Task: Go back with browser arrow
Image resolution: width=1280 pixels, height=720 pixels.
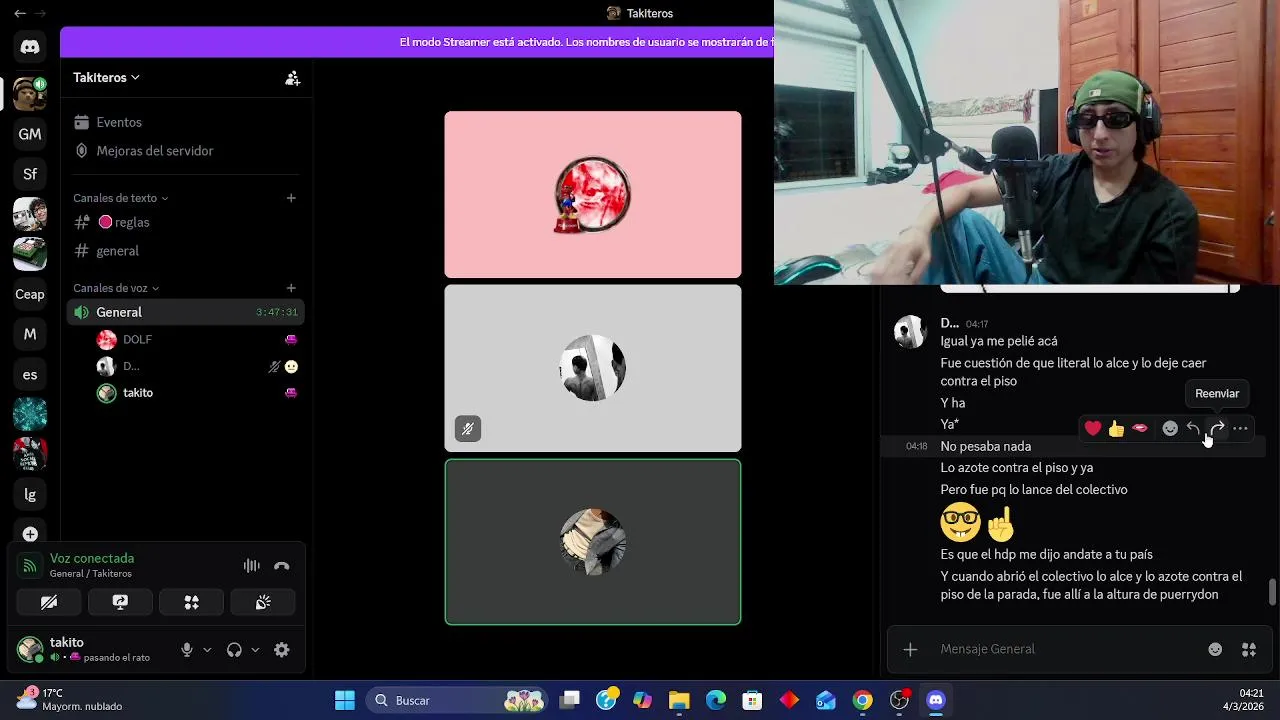Action: pyautogui.click(x=20, y=13)
